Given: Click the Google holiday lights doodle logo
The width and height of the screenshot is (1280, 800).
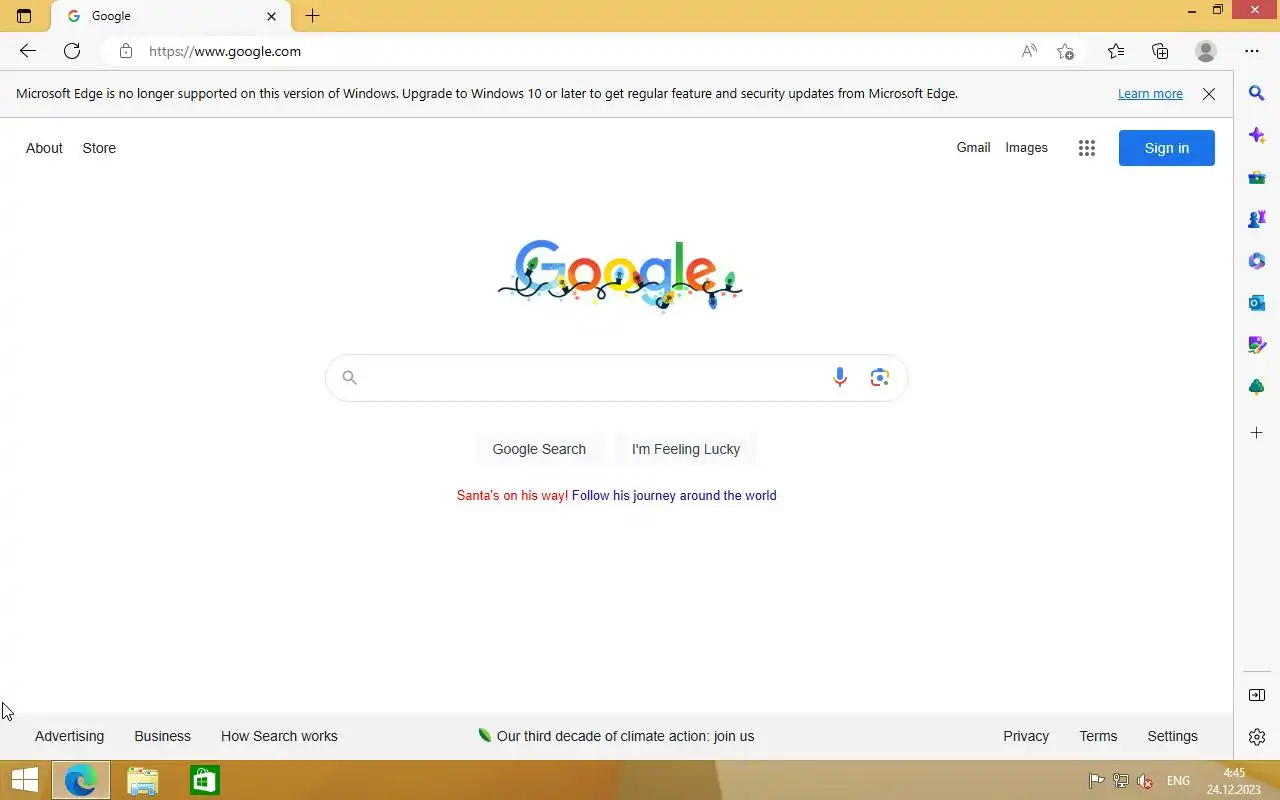Looking at the screenshot, I should [x=620, y=275].
